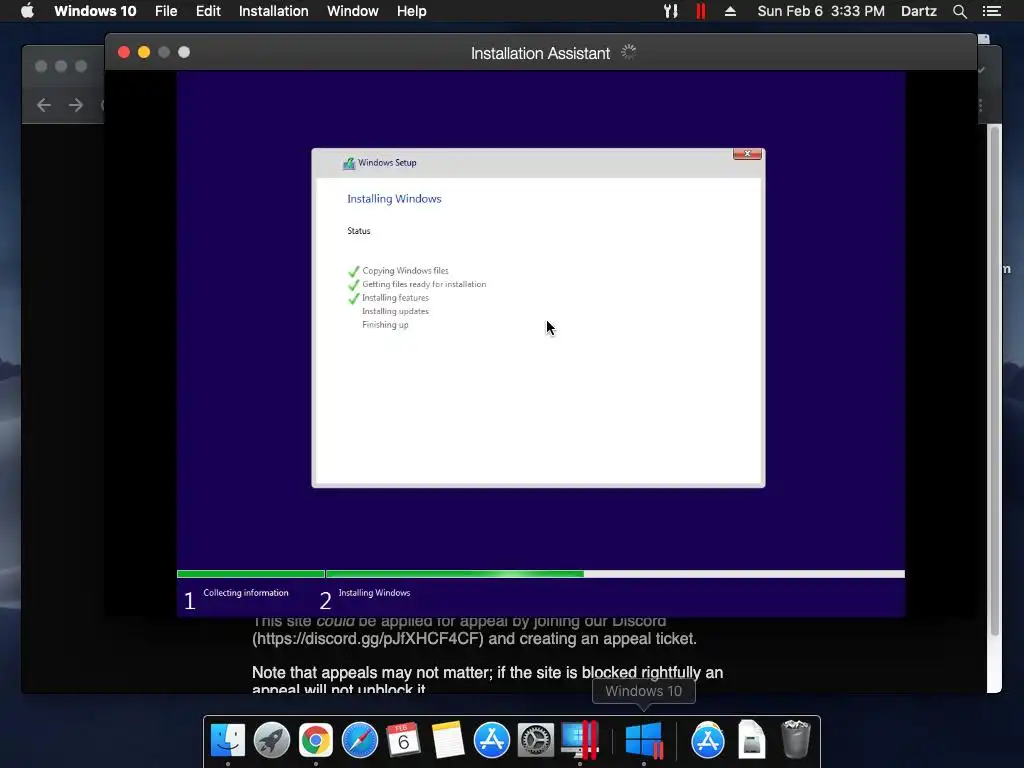Open Notes from the Dock

[x=448, y=741]
